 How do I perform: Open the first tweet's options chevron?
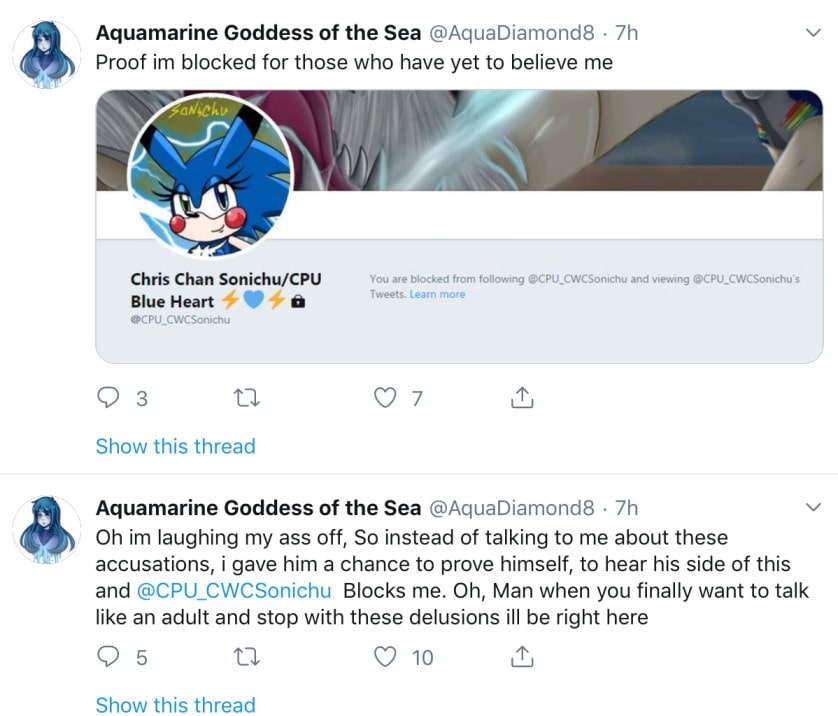tap(812, 33)
